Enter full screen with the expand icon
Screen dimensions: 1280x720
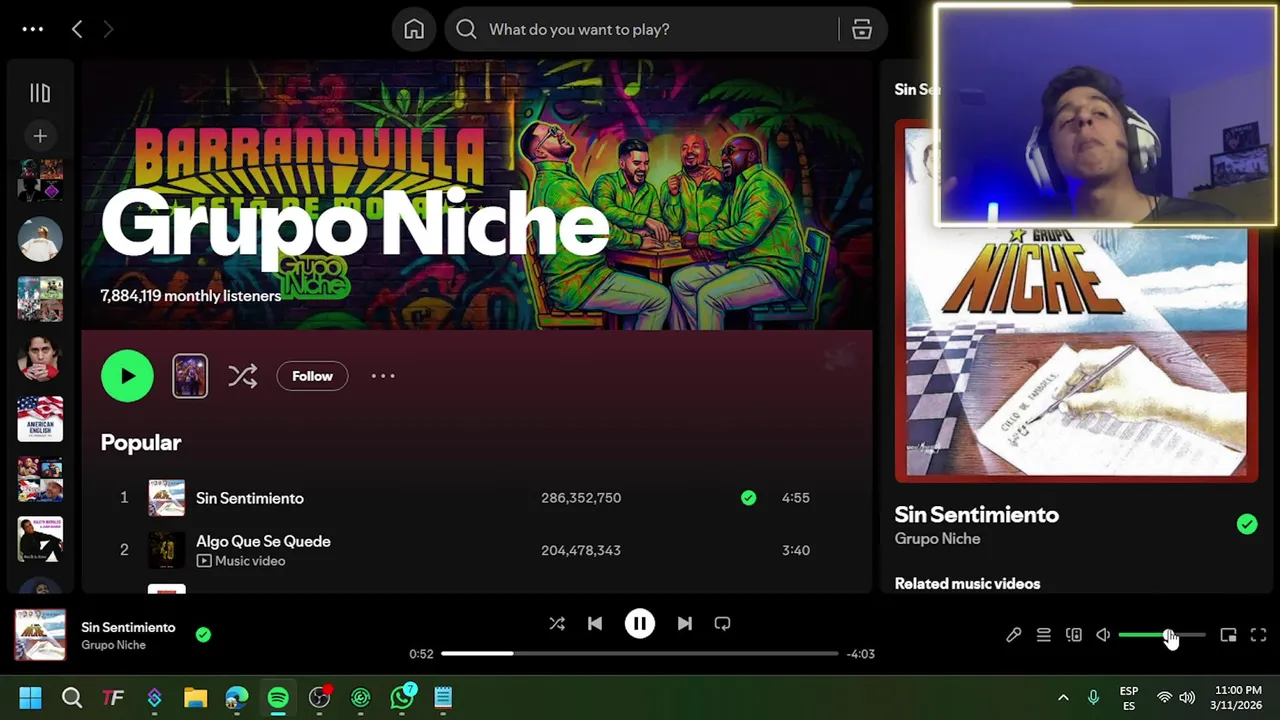pos(1258,635)
